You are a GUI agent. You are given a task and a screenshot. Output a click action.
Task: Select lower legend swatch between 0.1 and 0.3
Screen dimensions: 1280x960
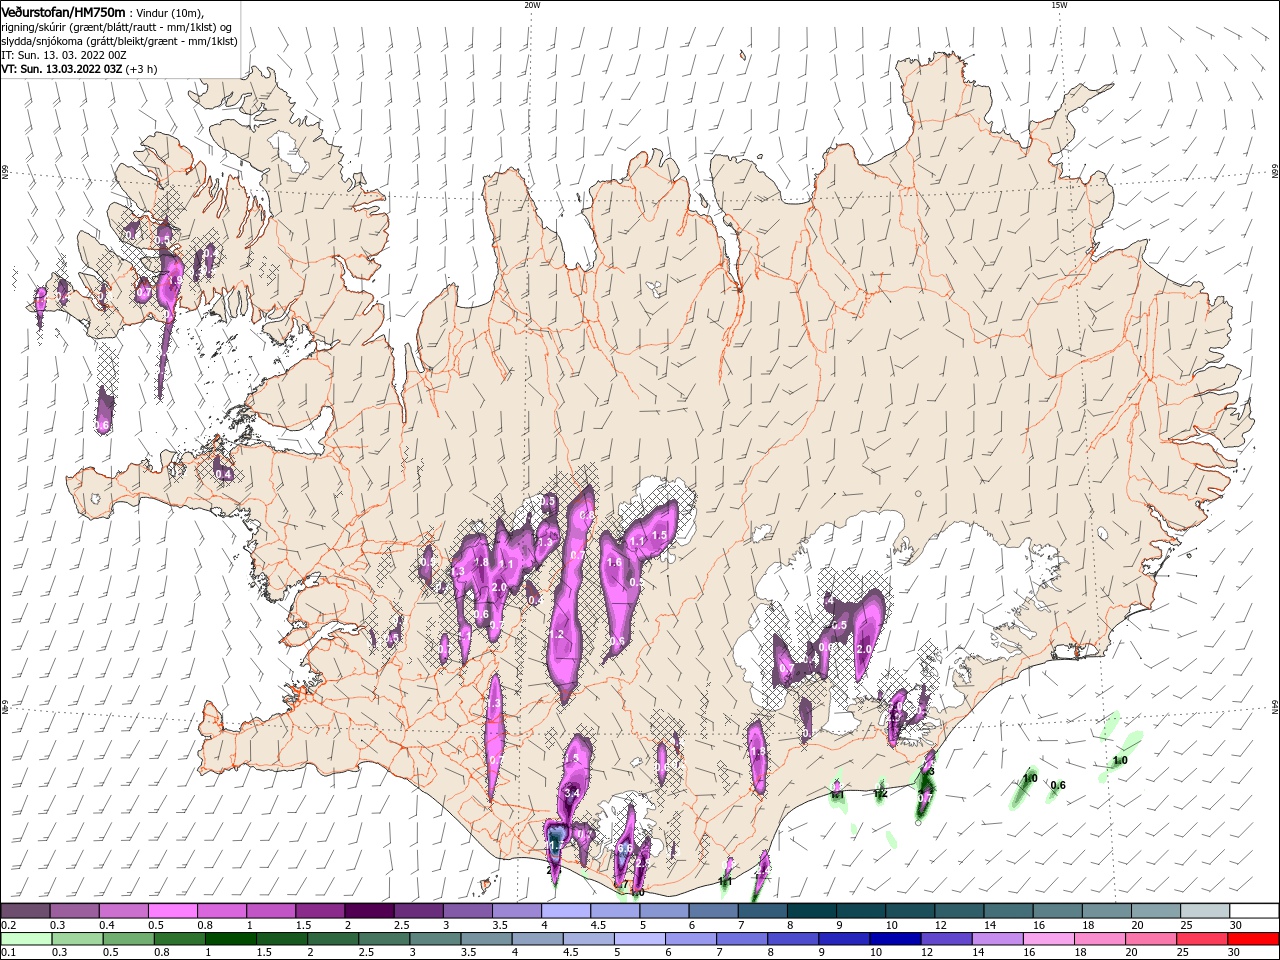pos(26,939)
